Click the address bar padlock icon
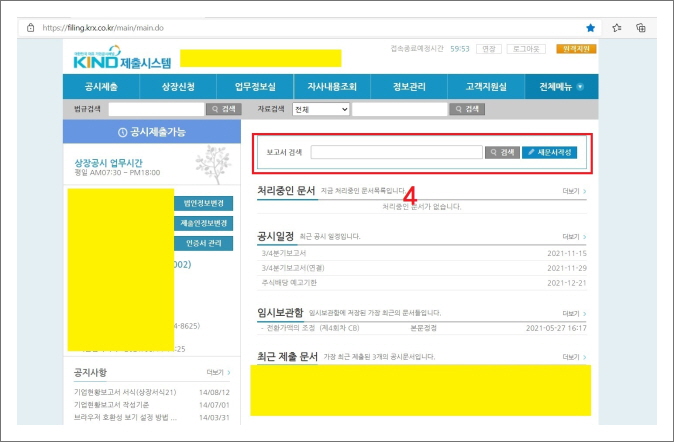 pos(31,28)
